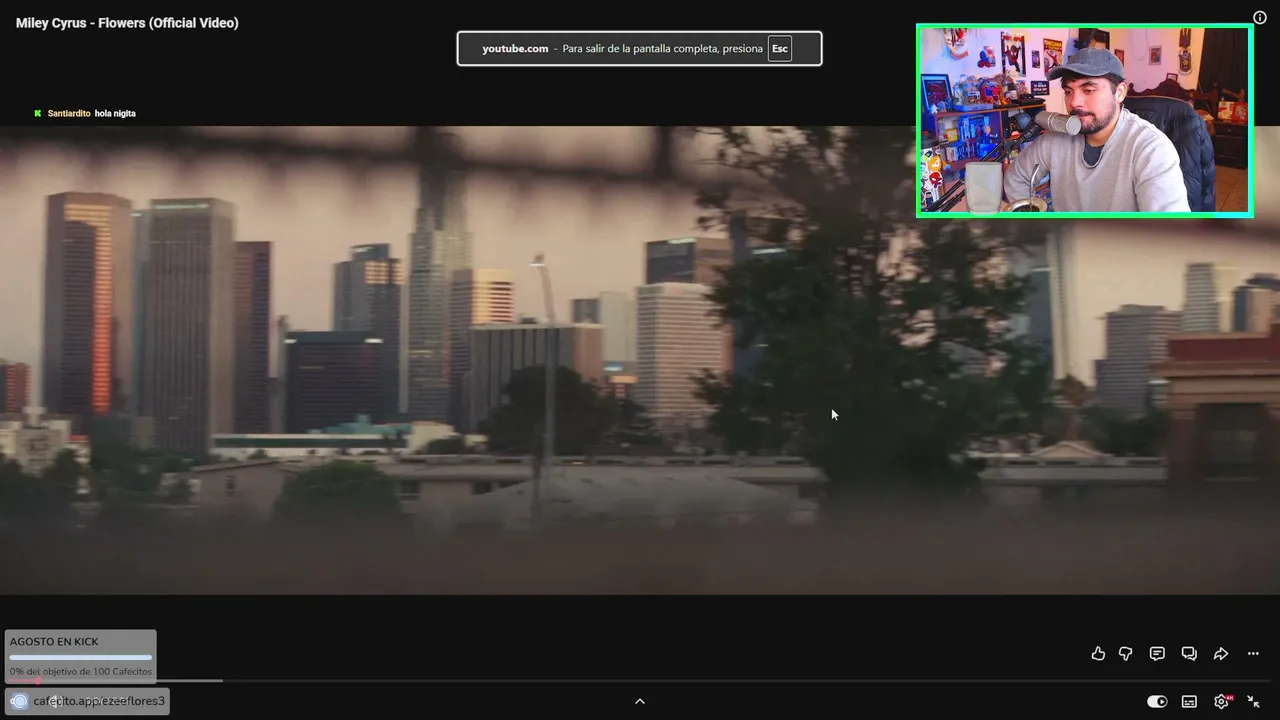Image resolution: width=1280 pixels, height=720 pixels.
Task: Click the youtube.com fullscreen notice text
Action: pyautogui.click(x=515, y=49)
